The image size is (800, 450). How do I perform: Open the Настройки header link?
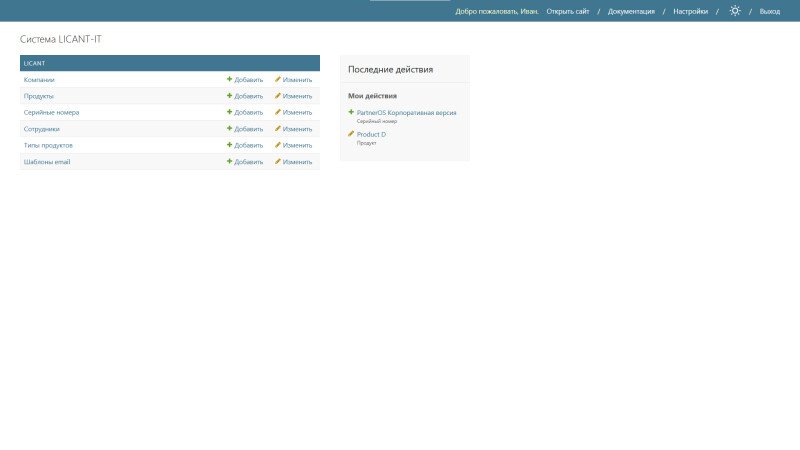pyautogui.click(x=690, y=11)
